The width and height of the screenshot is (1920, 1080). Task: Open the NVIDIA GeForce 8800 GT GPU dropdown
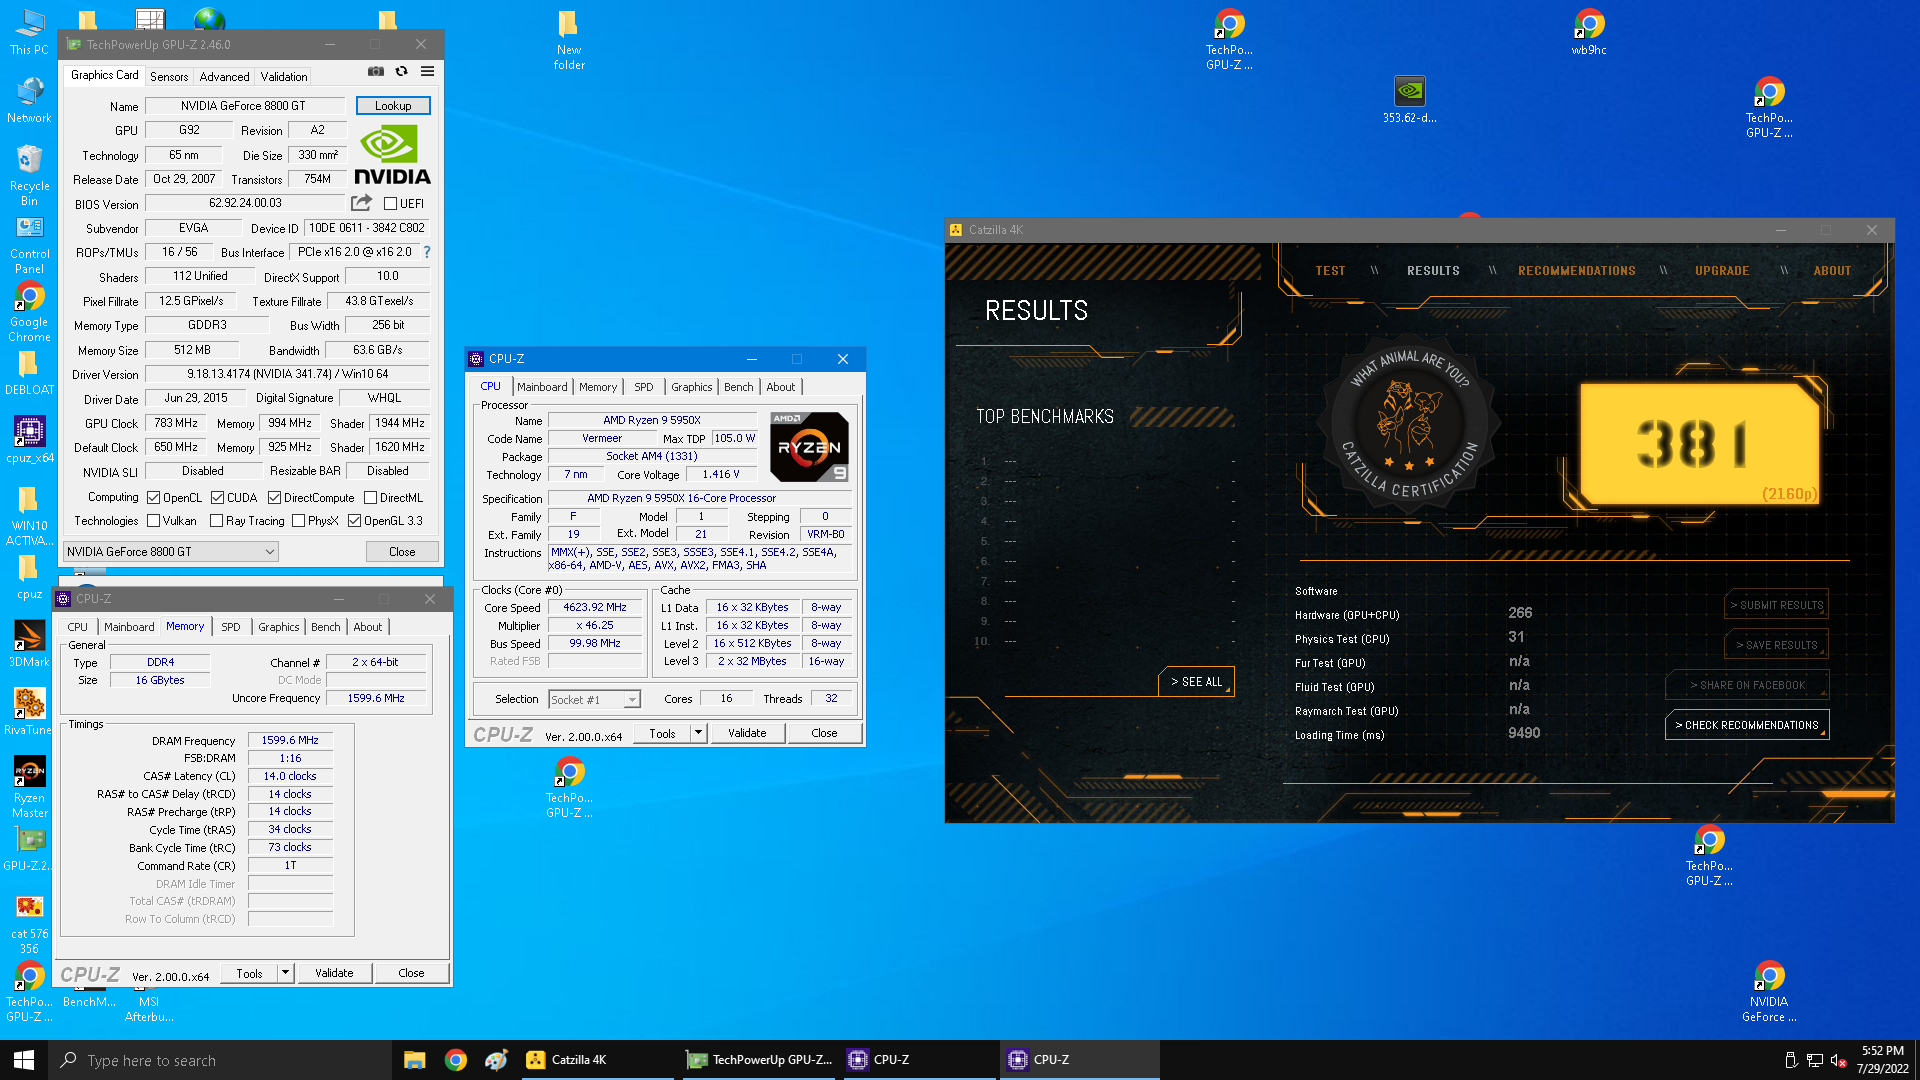coord(171,552)
